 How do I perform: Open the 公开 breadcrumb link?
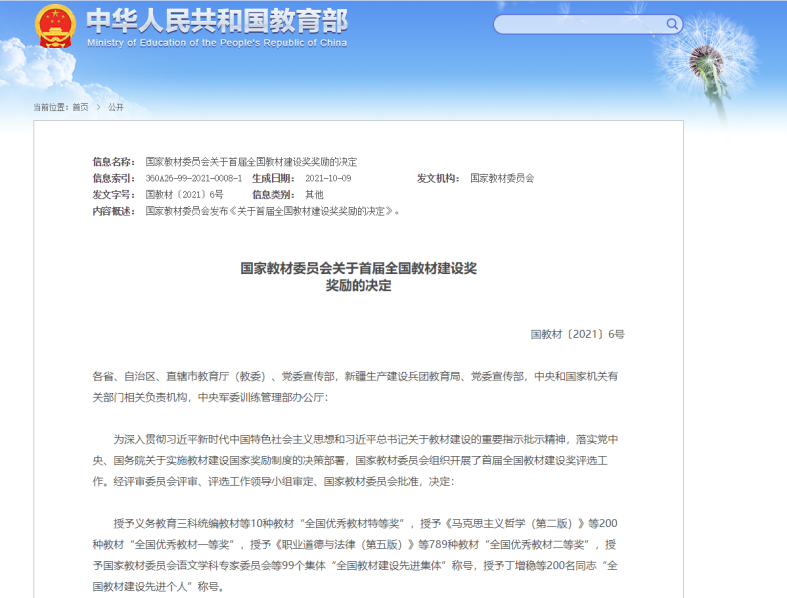(x=116, y=107)
